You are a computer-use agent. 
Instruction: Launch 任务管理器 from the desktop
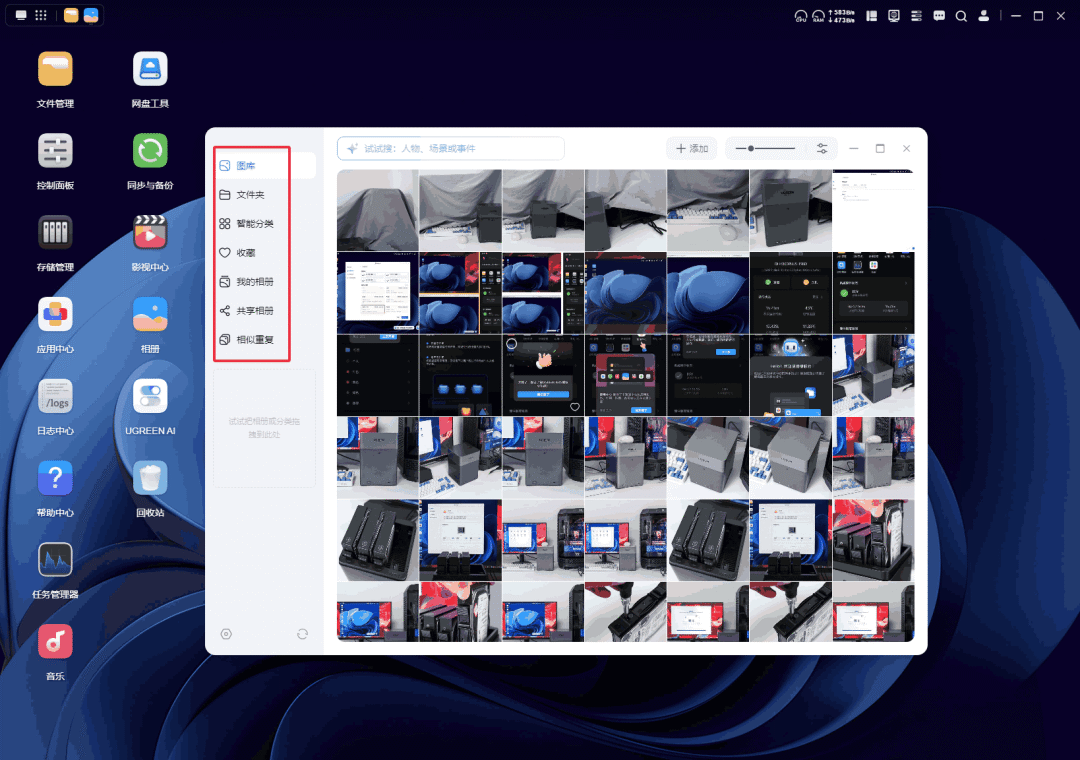[x=55, y=559]
